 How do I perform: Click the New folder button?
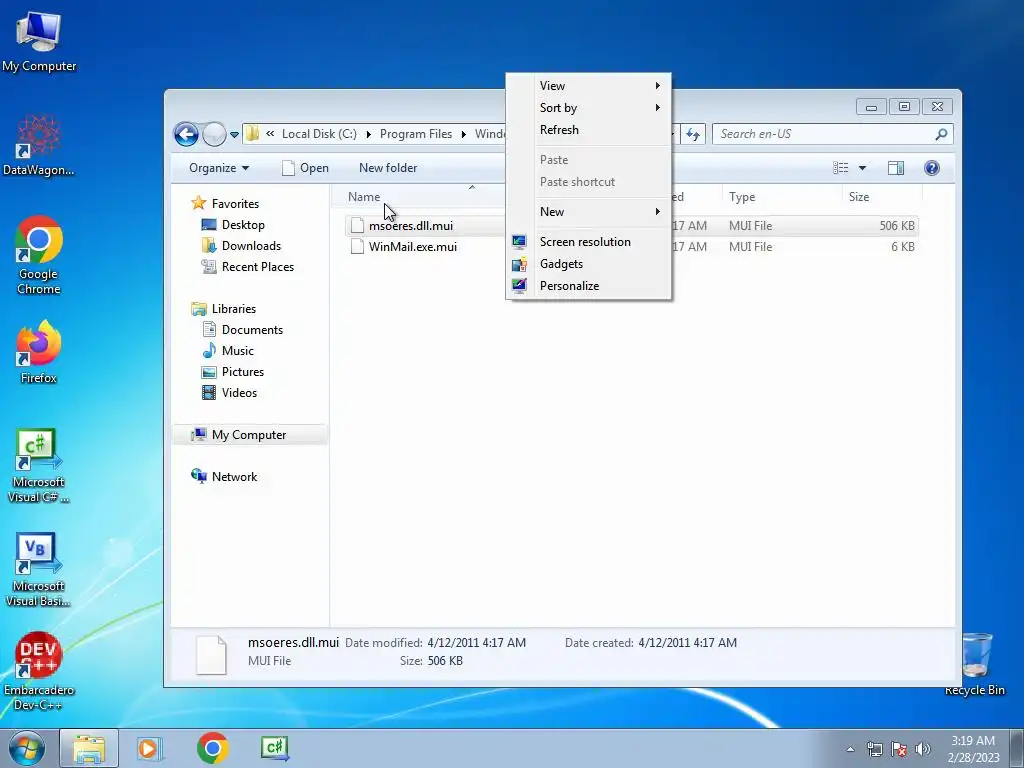tap(388, 168)
